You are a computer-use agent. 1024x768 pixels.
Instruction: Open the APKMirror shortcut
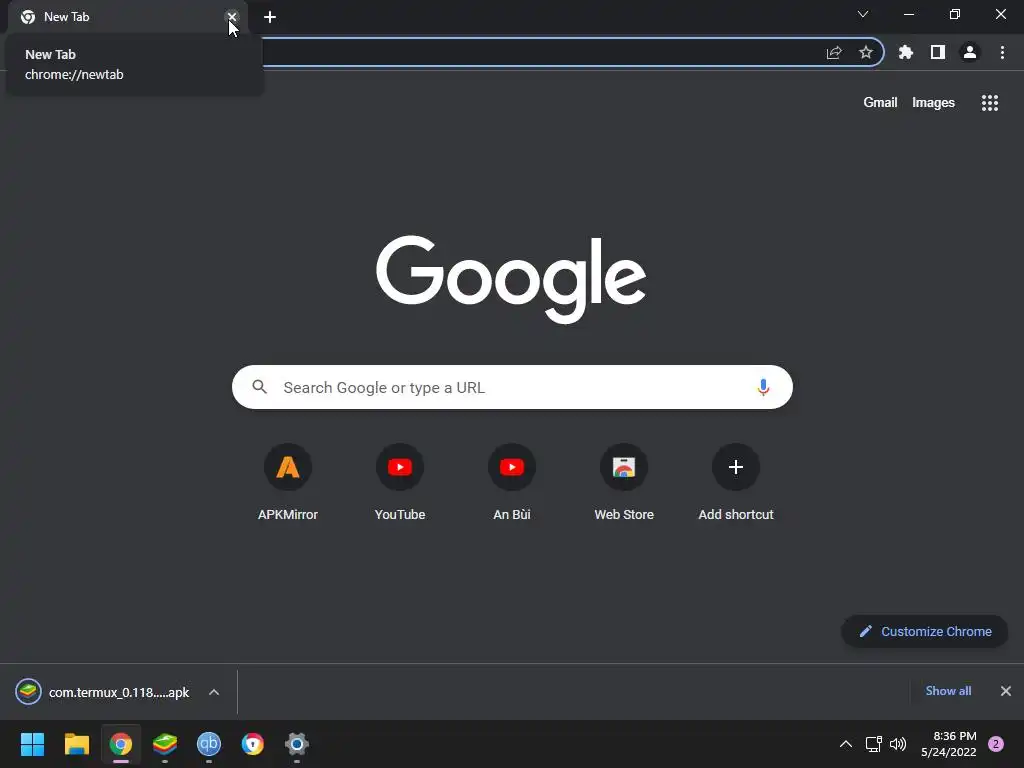[x=287, y=483]
